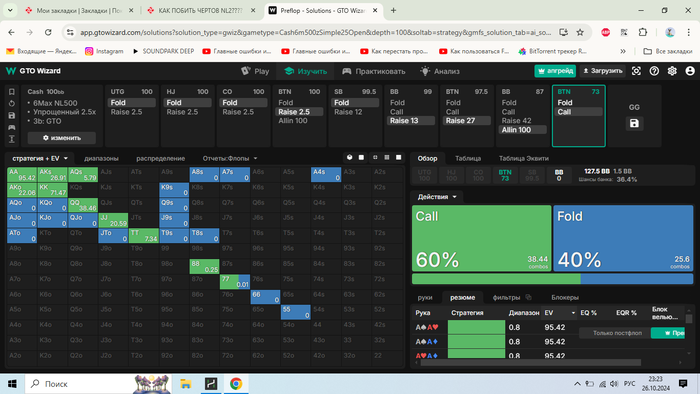Select the QQ cell in the hand matrix
Viewport: 700px width, 394px height.
pyautogui.click(x=83, y=205)
